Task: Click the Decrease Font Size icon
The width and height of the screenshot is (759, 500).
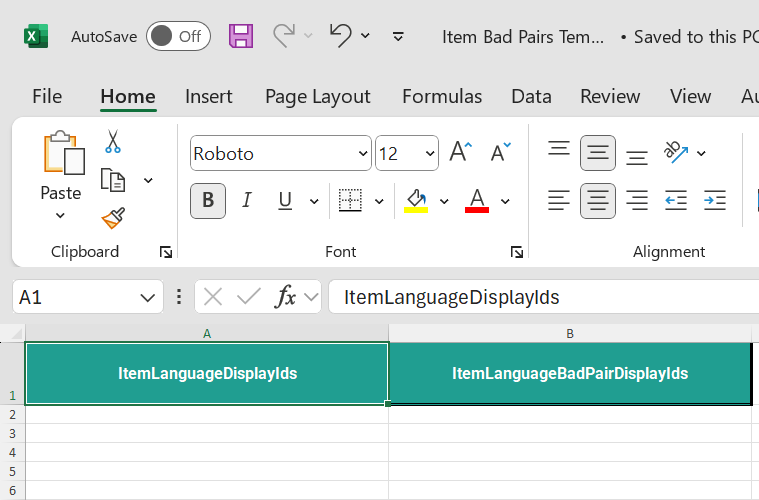Action: 500,153
